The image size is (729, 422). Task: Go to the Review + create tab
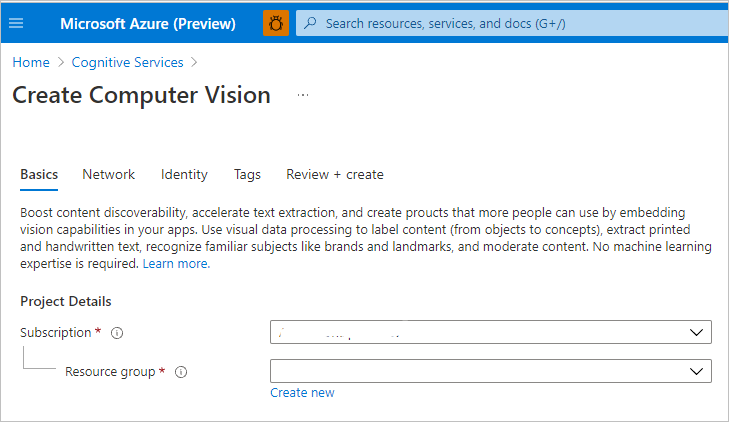[x=334, y=174]
